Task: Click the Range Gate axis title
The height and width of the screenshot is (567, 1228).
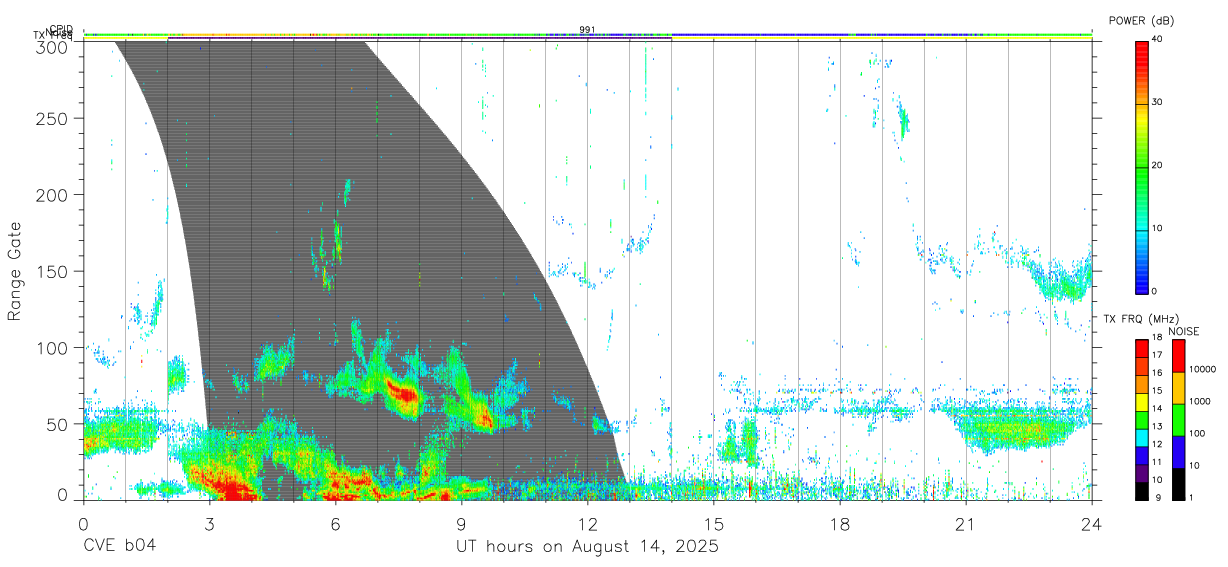Action: 15,271
